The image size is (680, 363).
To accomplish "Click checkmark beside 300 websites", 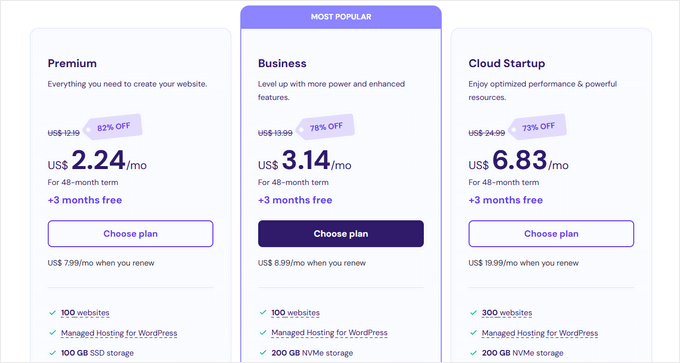I will point(473,313).
